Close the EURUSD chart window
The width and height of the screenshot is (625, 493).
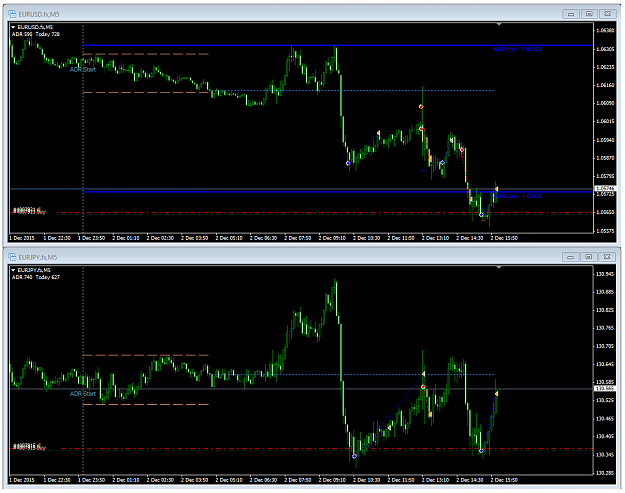[607, 14]
